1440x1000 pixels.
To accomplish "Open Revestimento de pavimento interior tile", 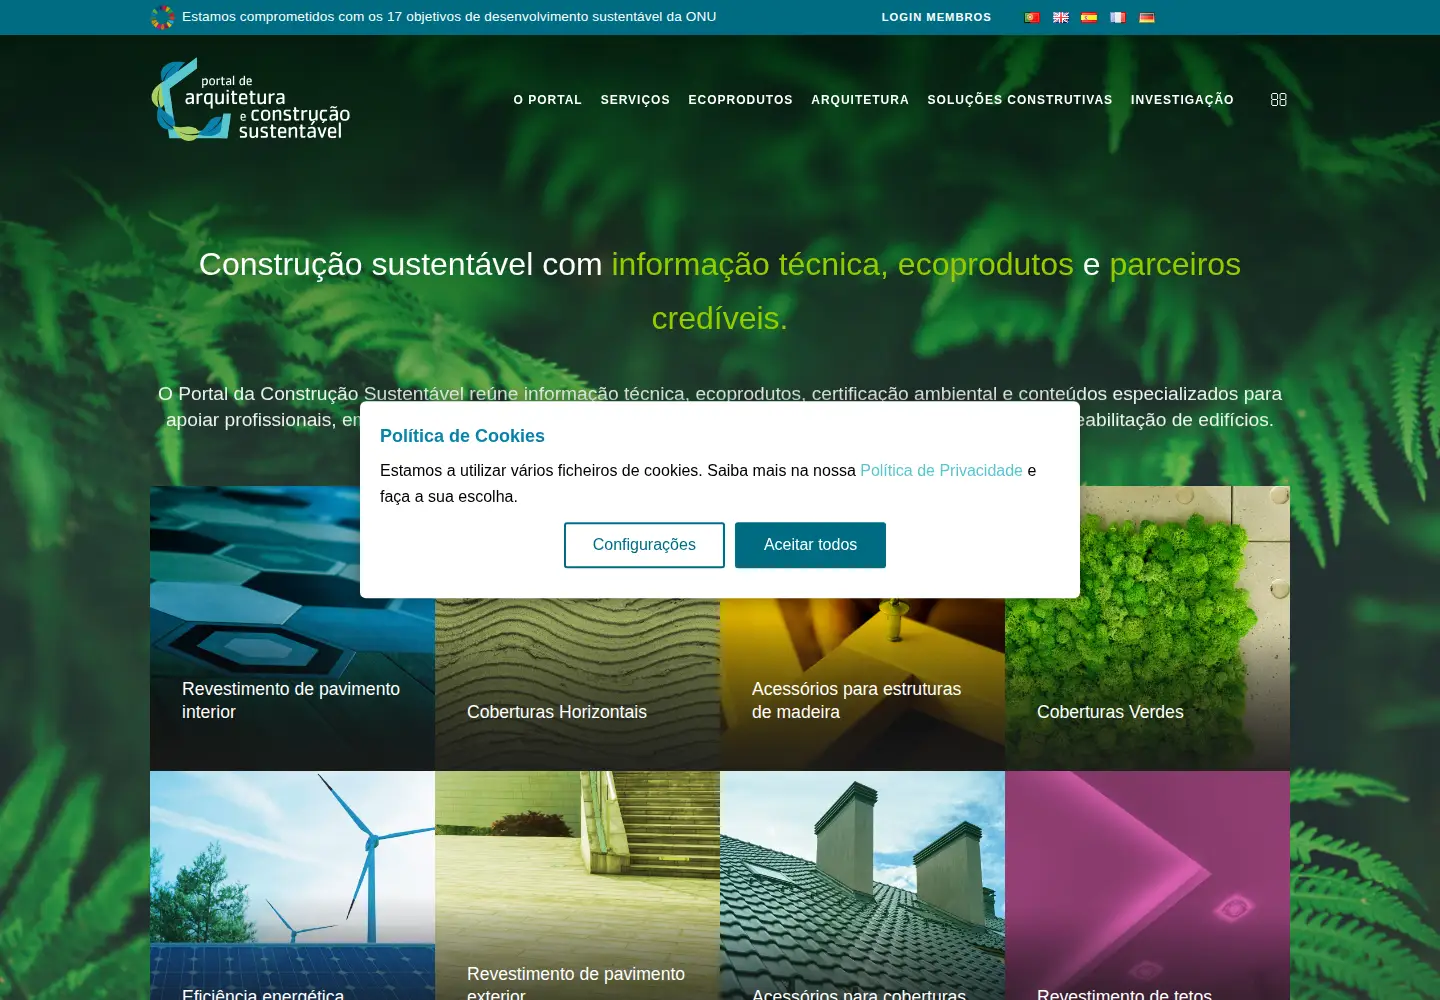I will pyautogui.click(x=292, y=628).
